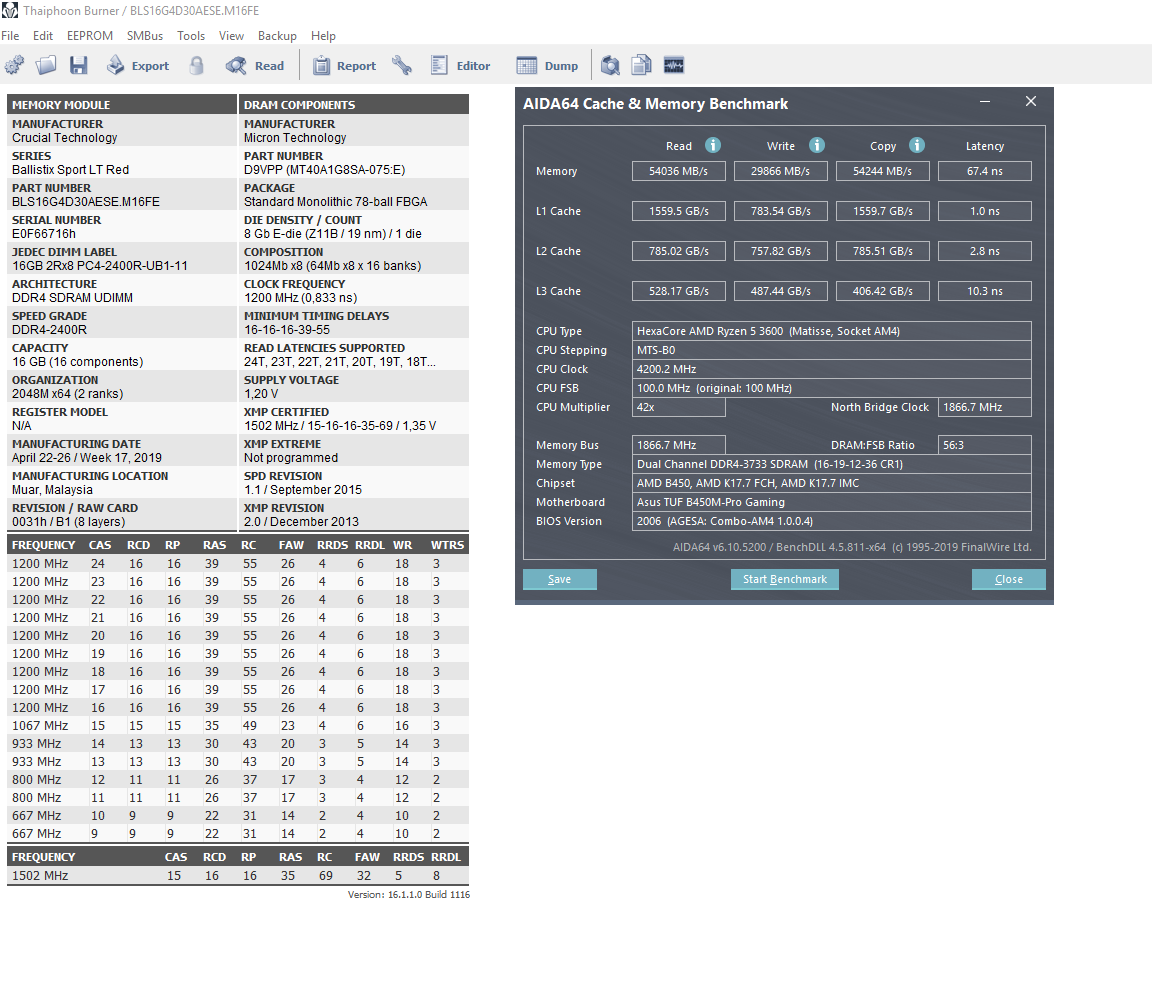Click the padlock write-protection icon
Screen dimensions: 1152x992
point(196,65)
